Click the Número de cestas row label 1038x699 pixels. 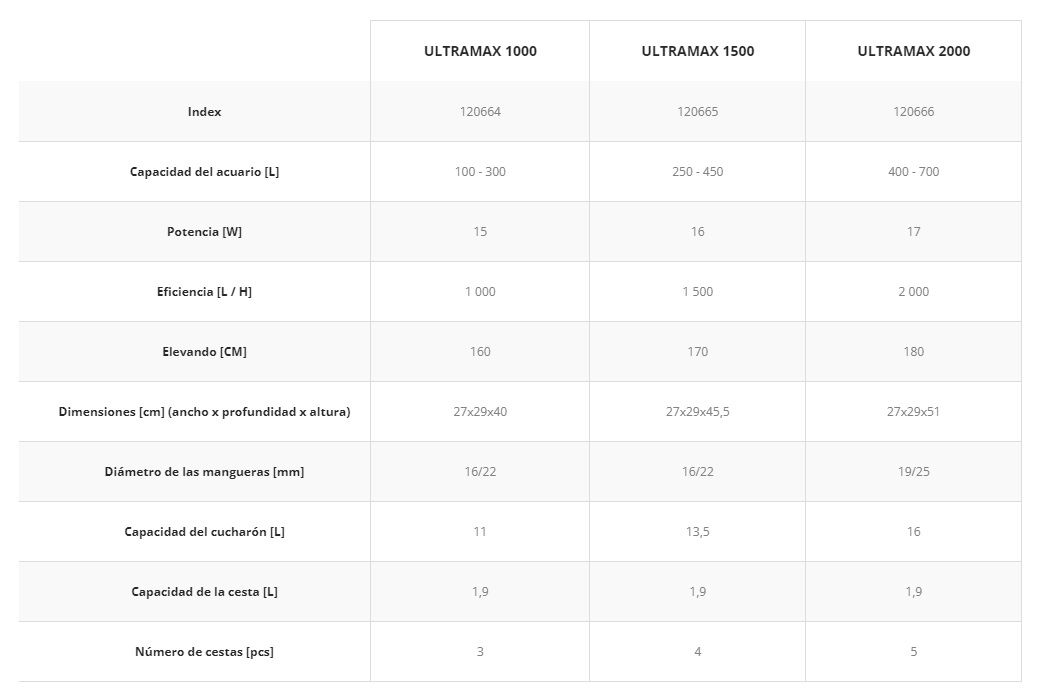click(204, 652)
